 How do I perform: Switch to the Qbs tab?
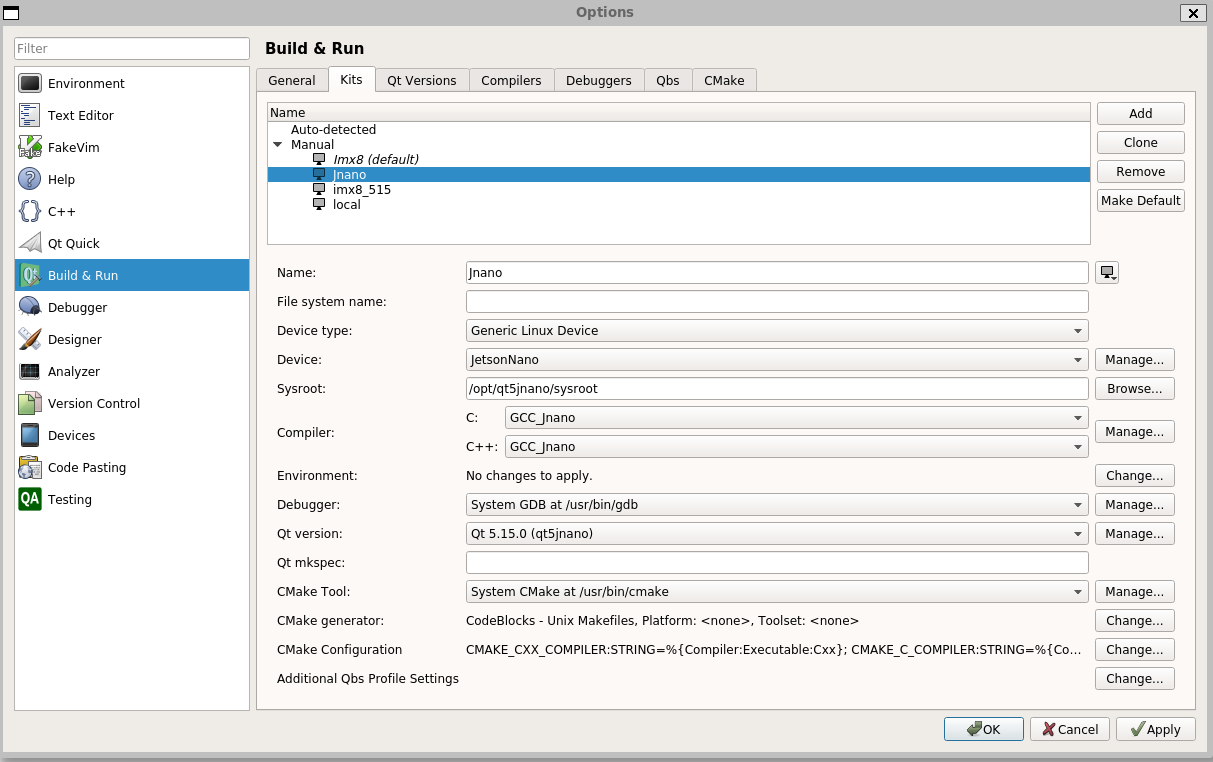668,81
